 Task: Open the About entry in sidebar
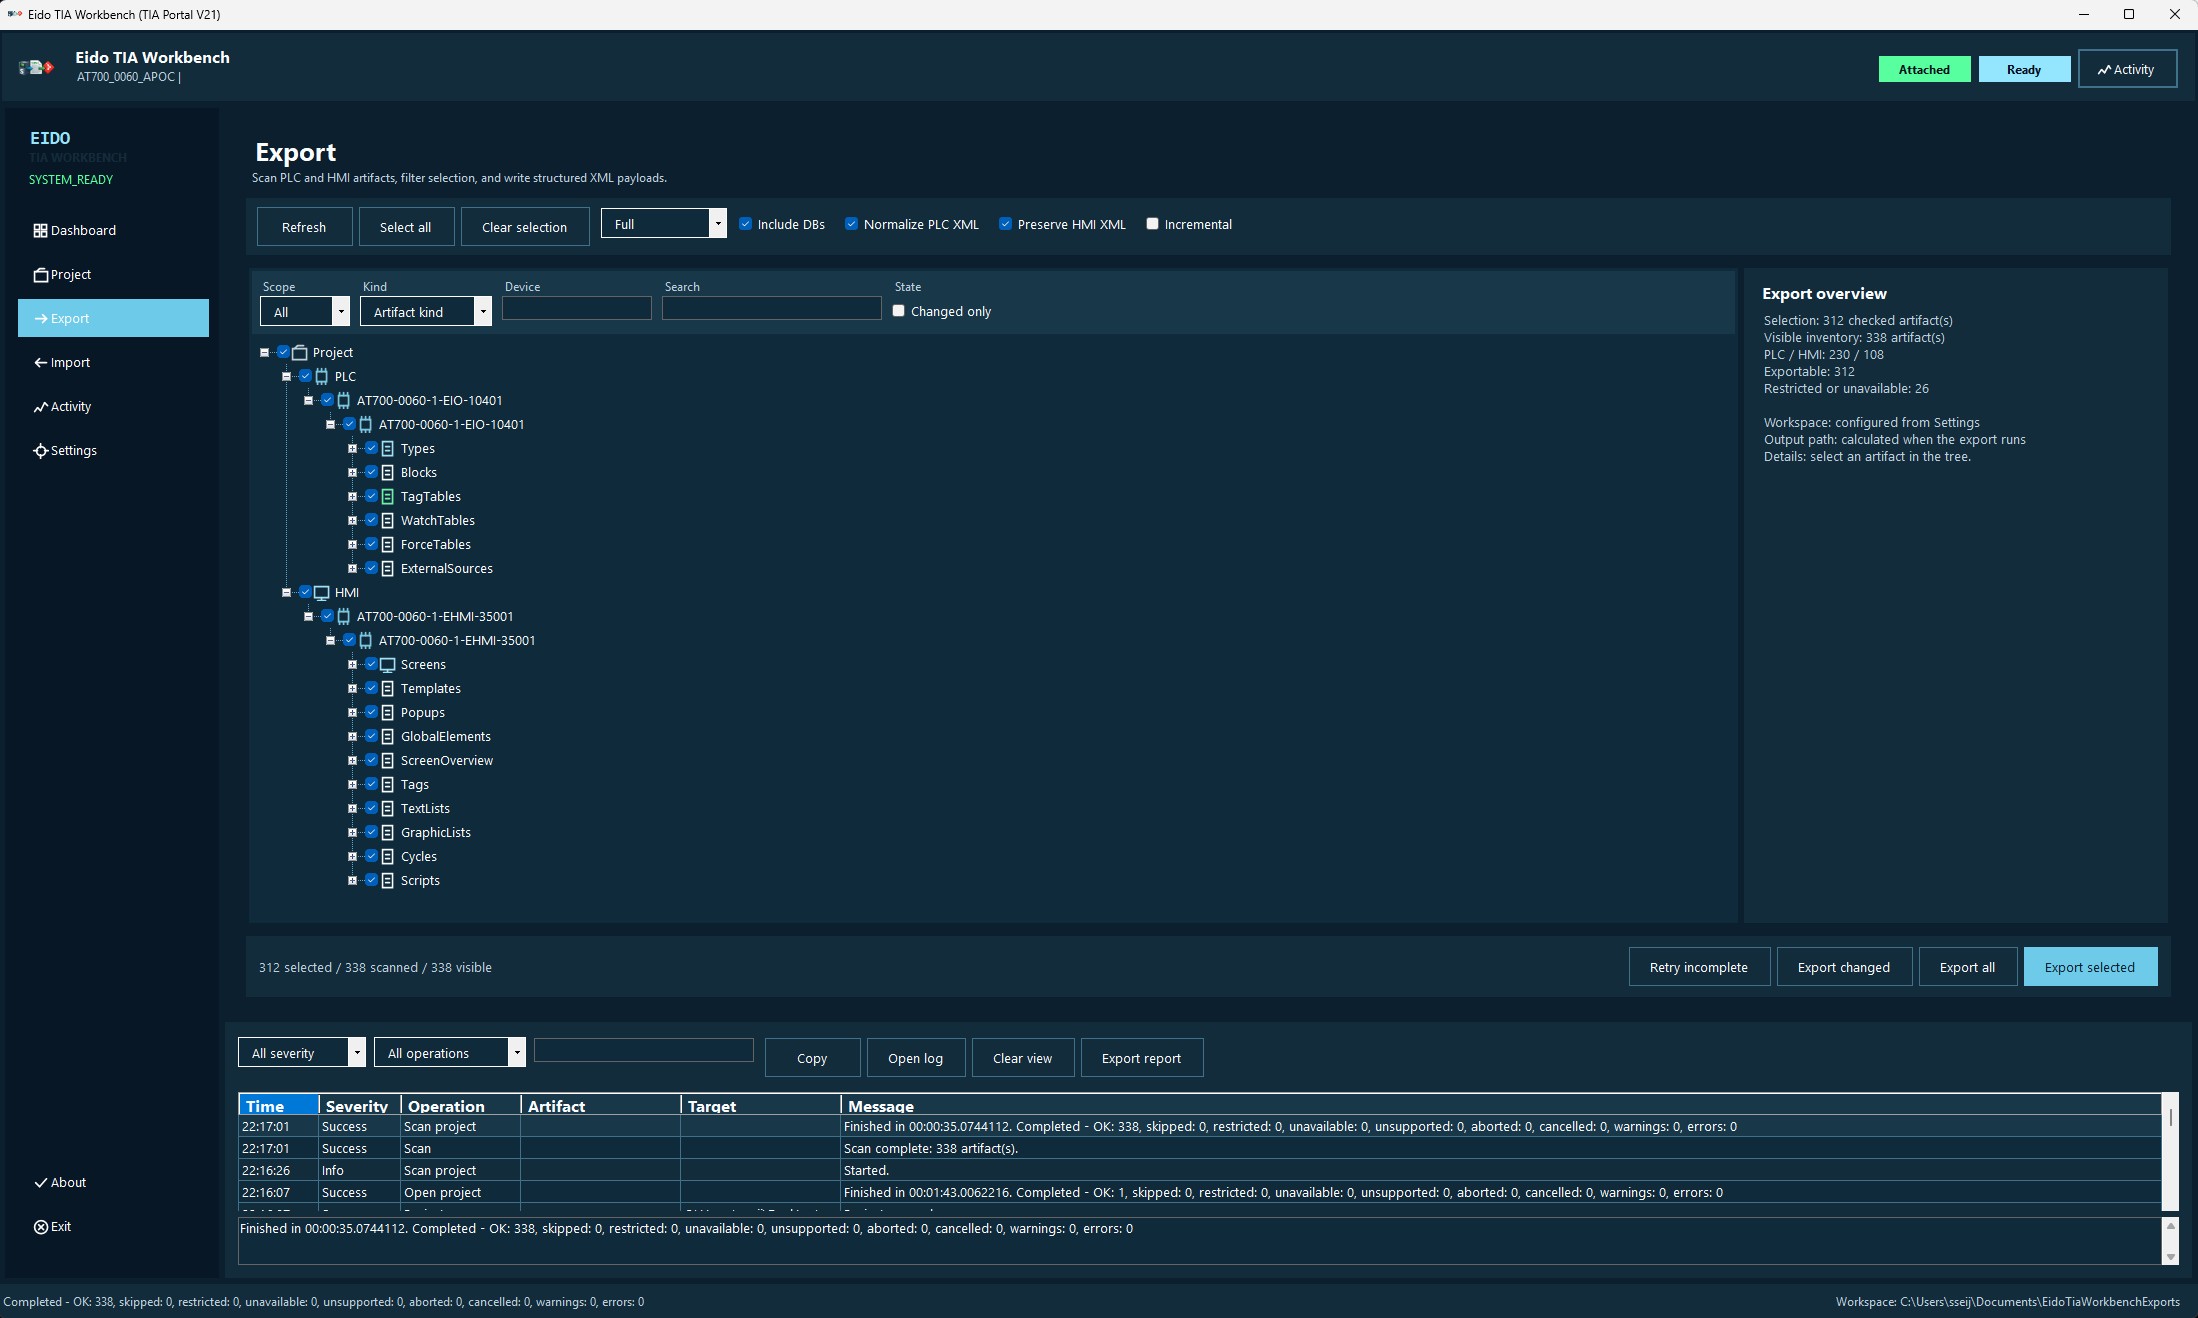(113, 1183)
